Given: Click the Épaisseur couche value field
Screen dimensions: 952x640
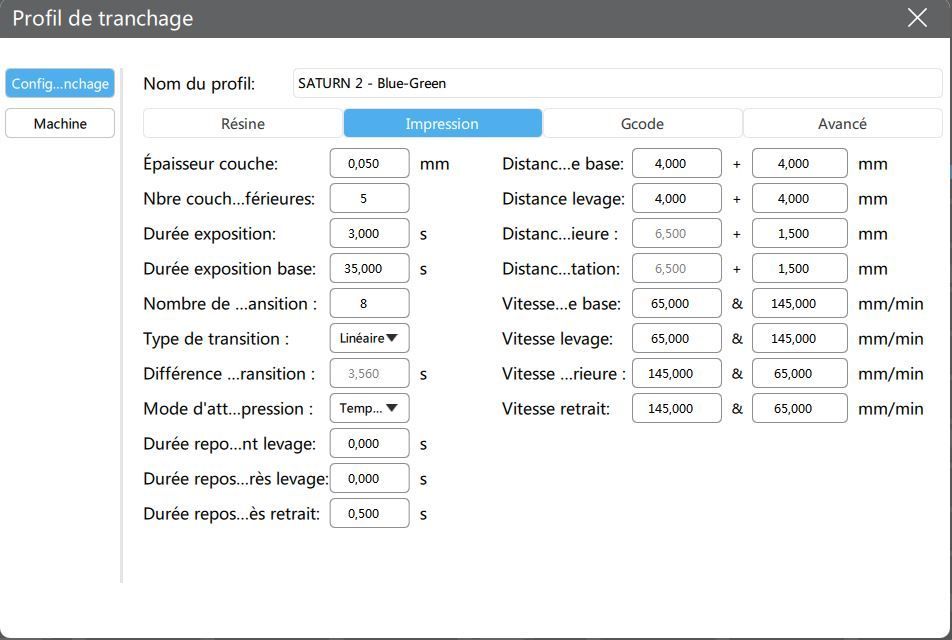Looking at the screenshot, I should coord(370,163).
